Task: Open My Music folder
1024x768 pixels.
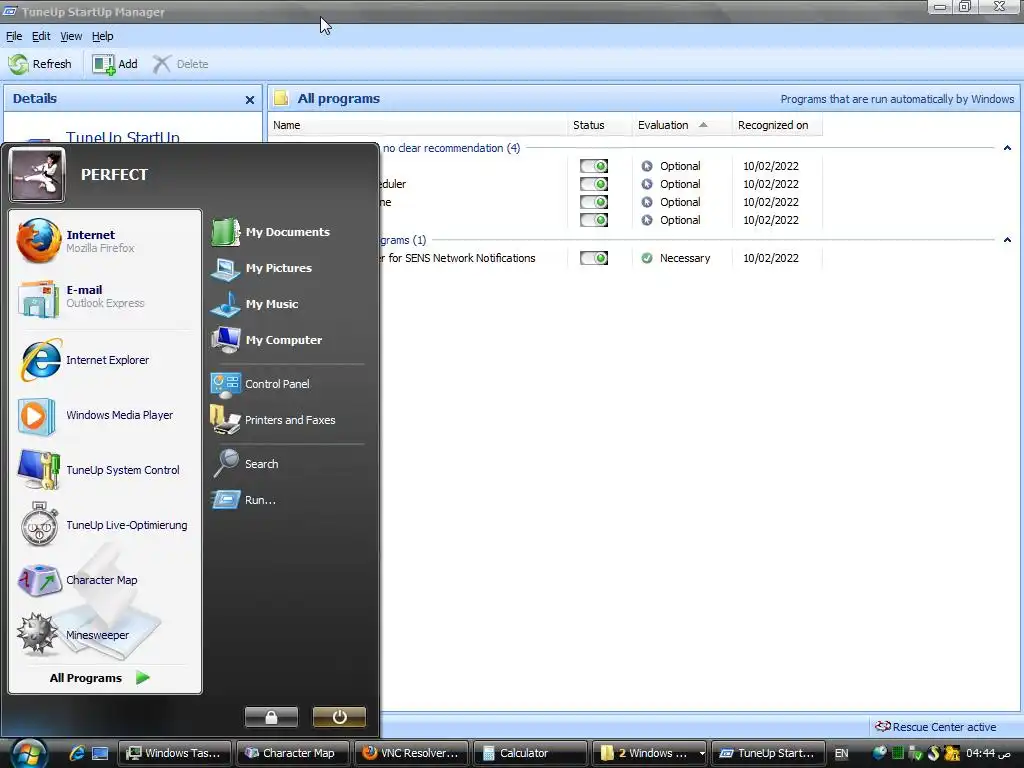Action: point(287,304)
